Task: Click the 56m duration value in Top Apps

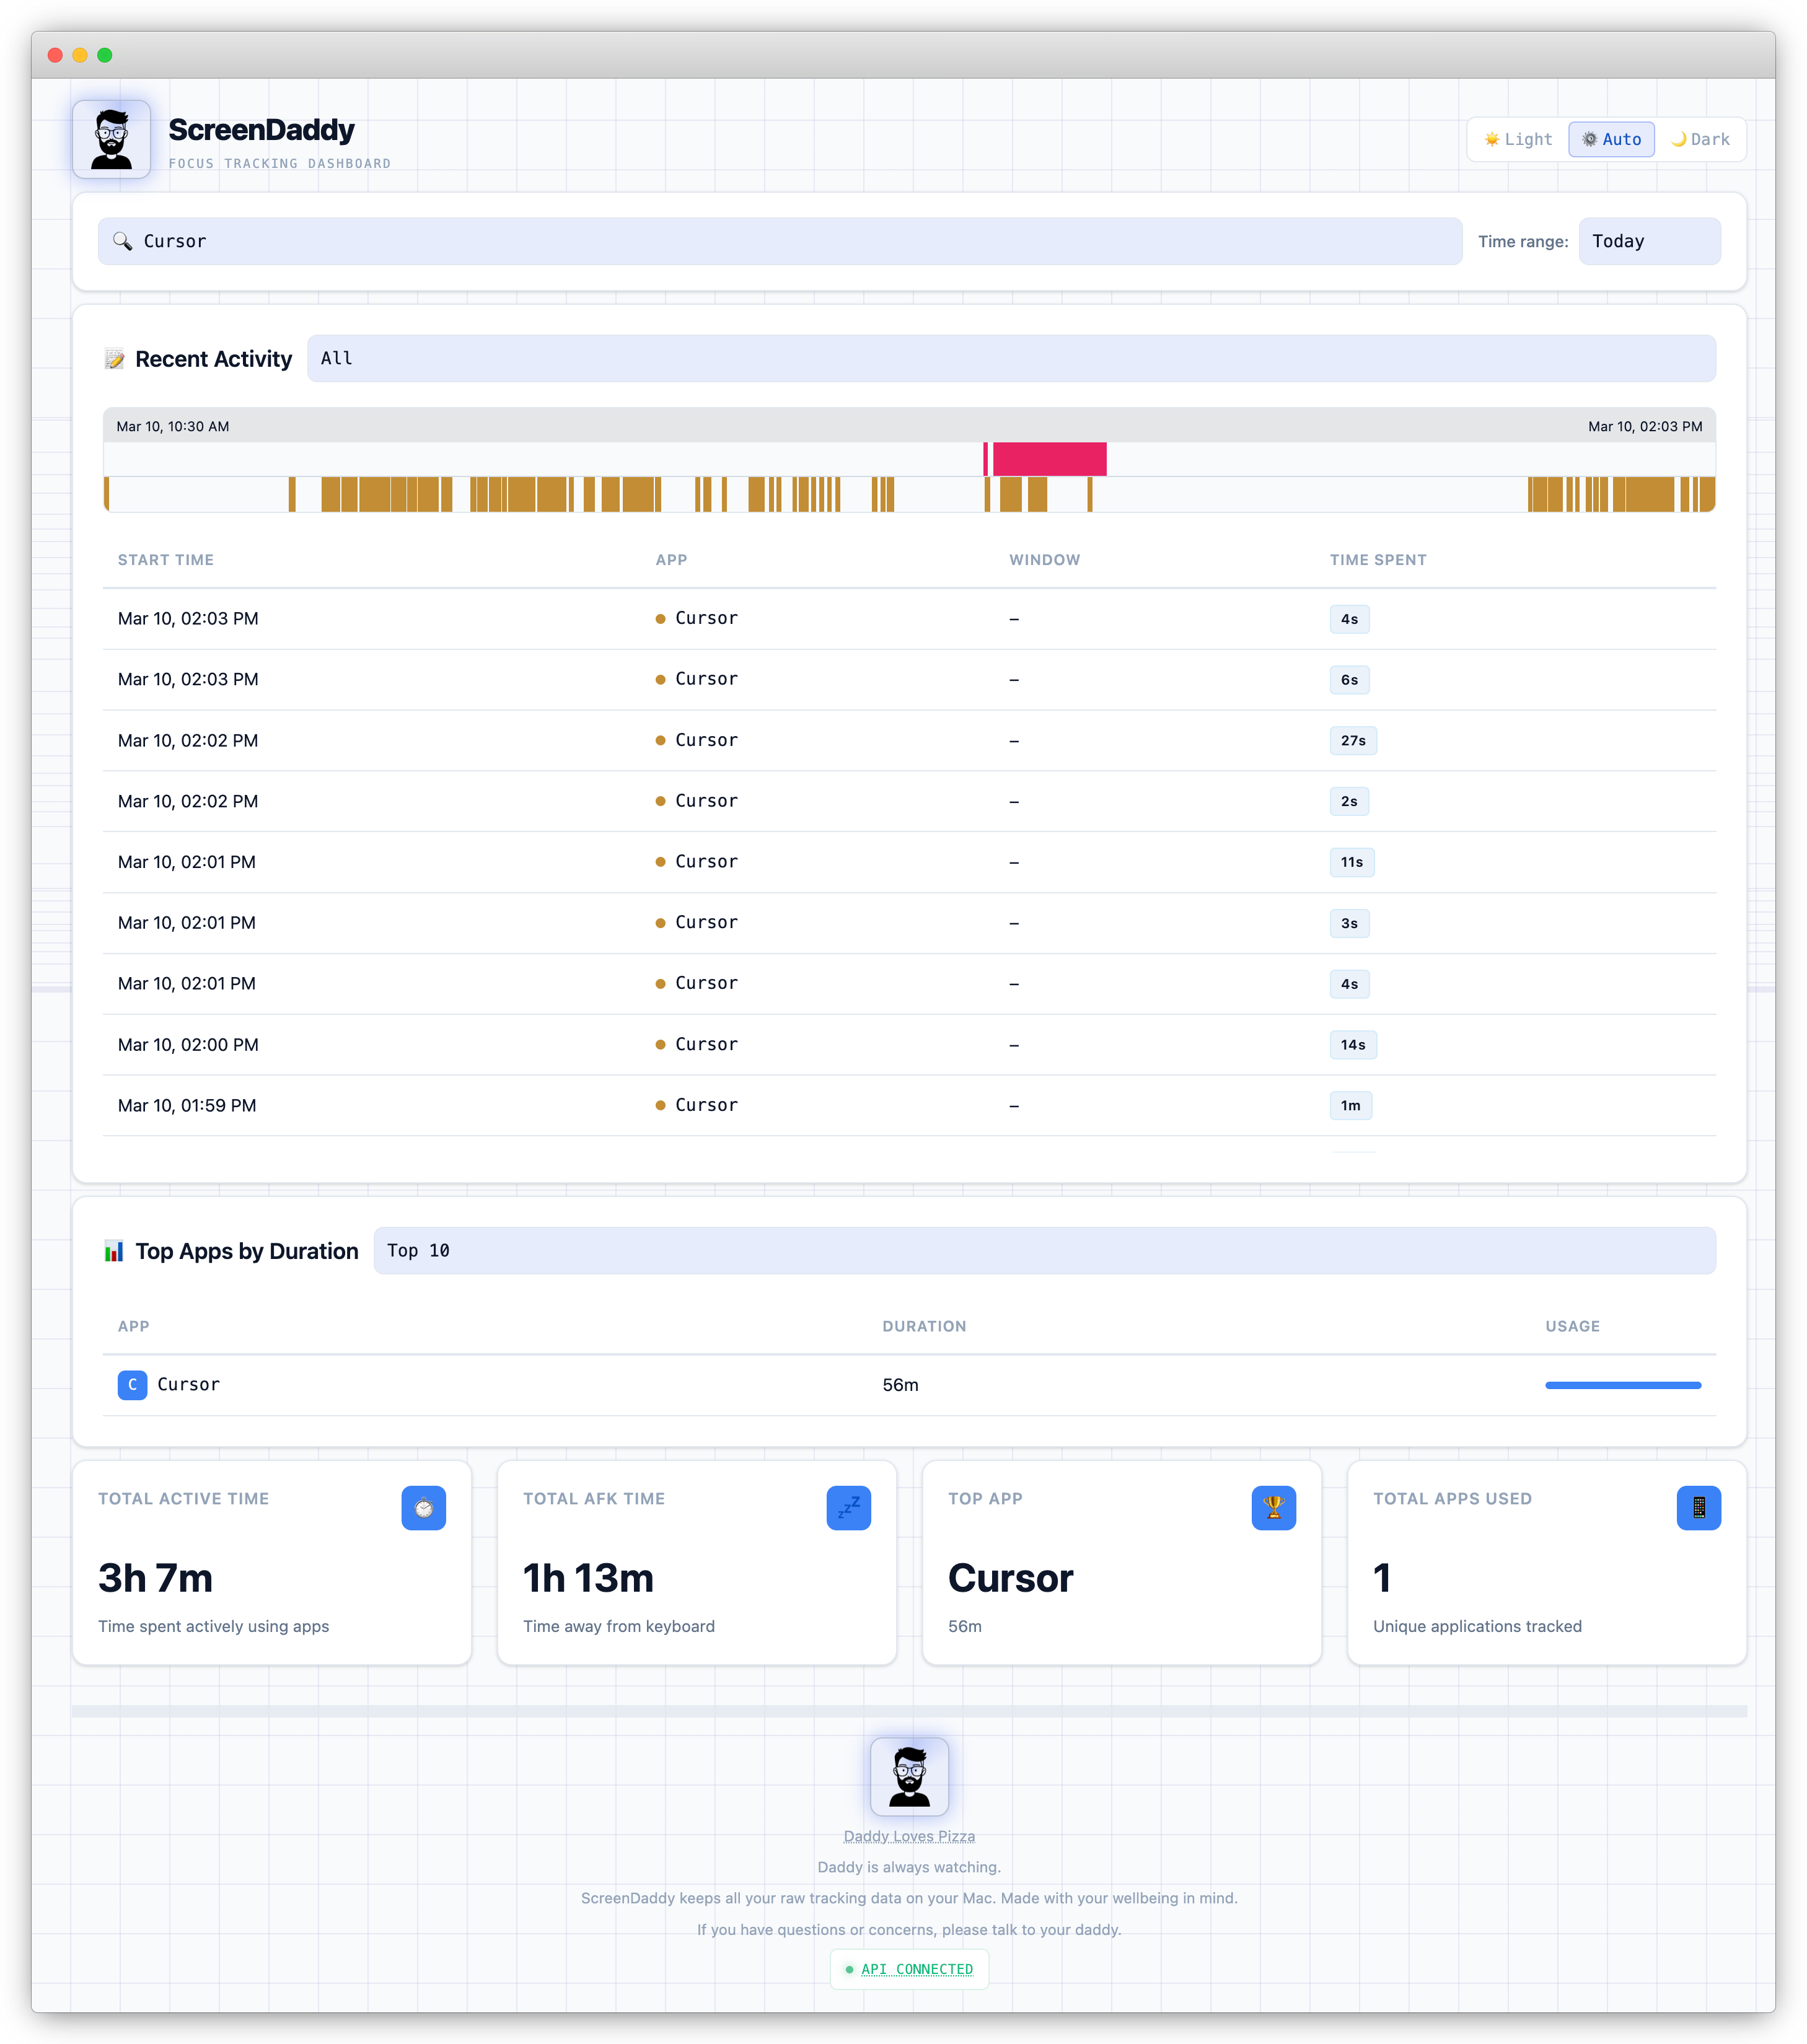Action: tap(900, 1385)
